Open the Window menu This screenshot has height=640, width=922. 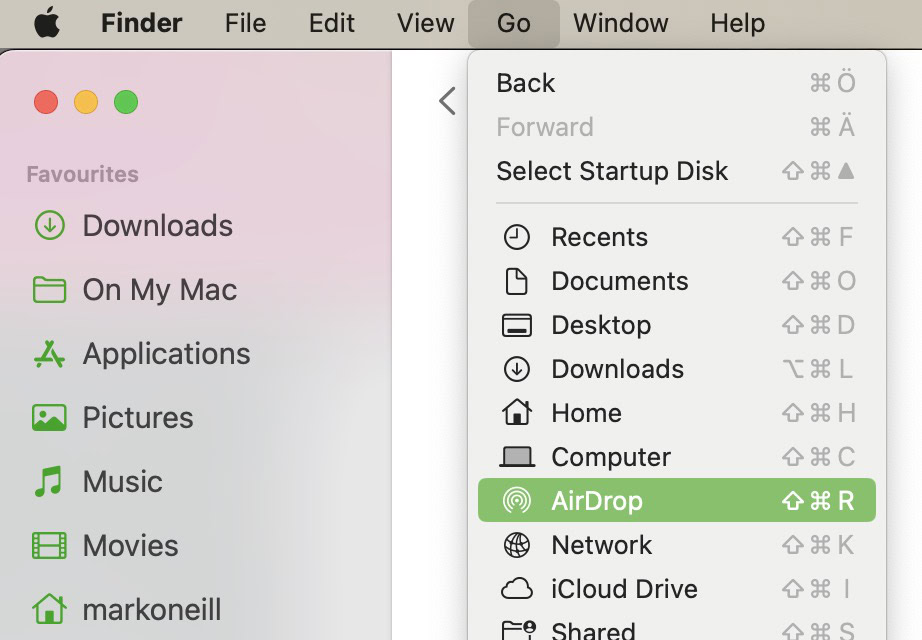[x=620, y=23]
